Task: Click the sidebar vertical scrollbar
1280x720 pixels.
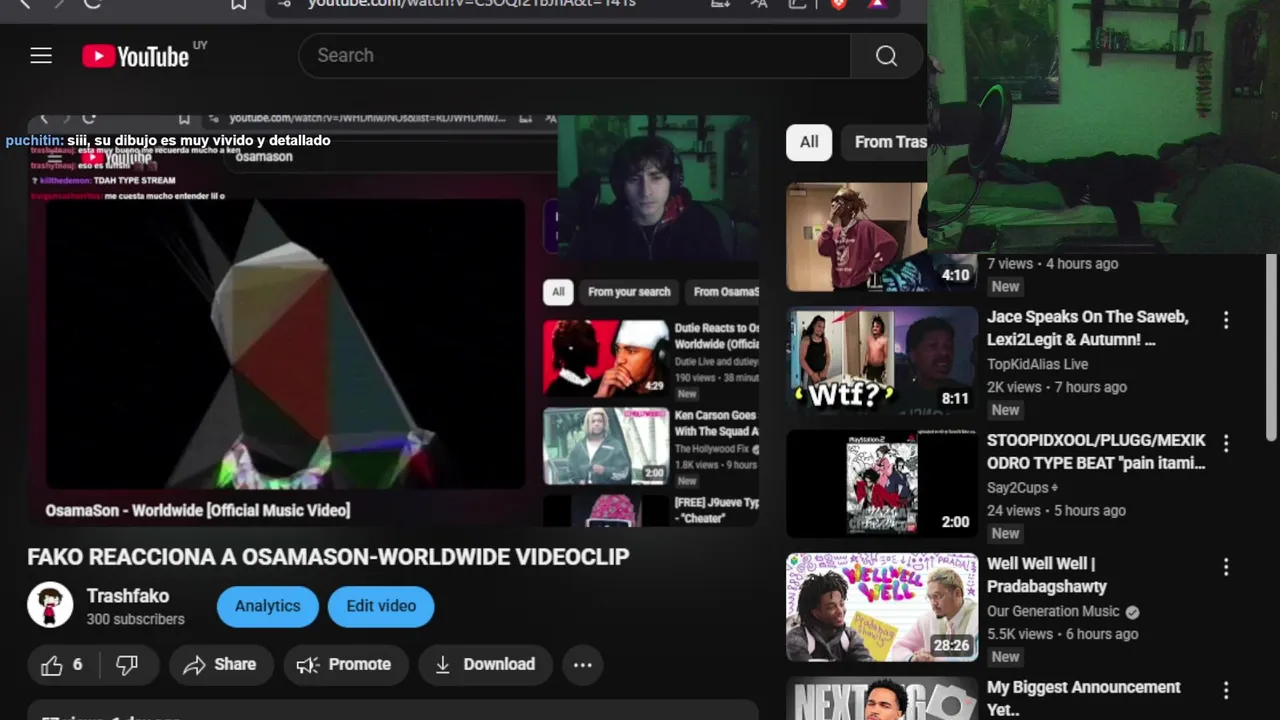Action: [x=1272, y=345]
